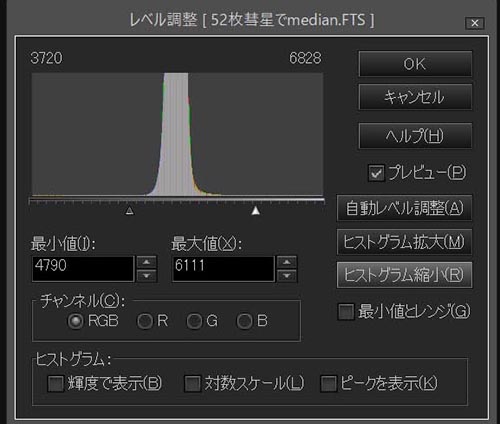Image resolution: width=500 pixels, height=424 pixels.
Task: Click the 最小値 input field showing 4790
Action: click(83, 269)
